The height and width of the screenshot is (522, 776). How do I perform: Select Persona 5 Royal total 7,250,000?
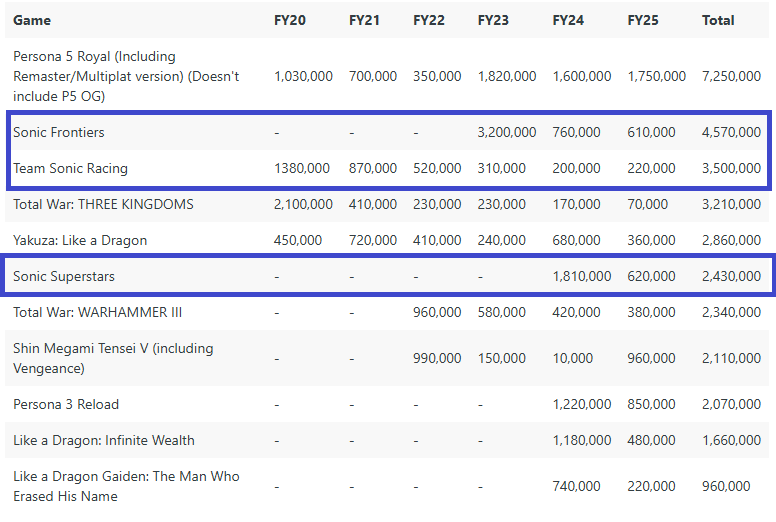(731, 76)
